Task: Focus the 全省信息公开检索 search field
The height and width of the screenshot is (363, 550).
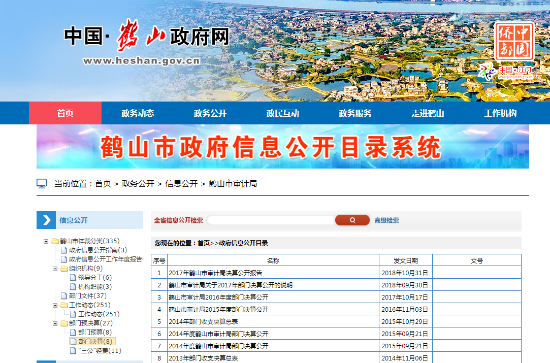Action: point(270,220)
